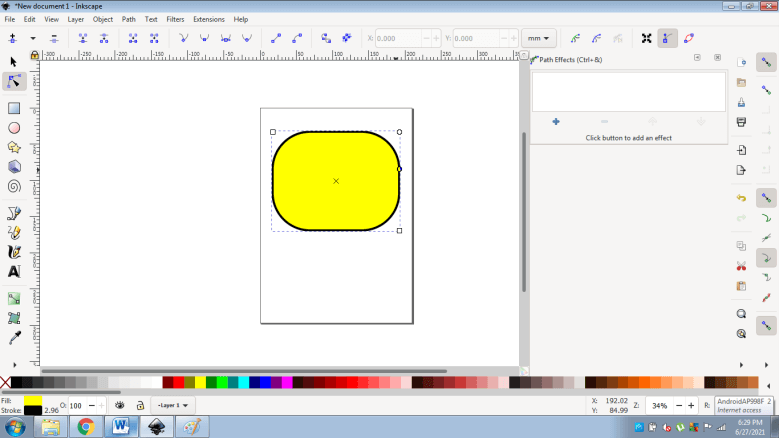This screenshot has height=438, width=779.
Task: Expand the toolbox overflow arrow
Action: [x=14, y=365]
